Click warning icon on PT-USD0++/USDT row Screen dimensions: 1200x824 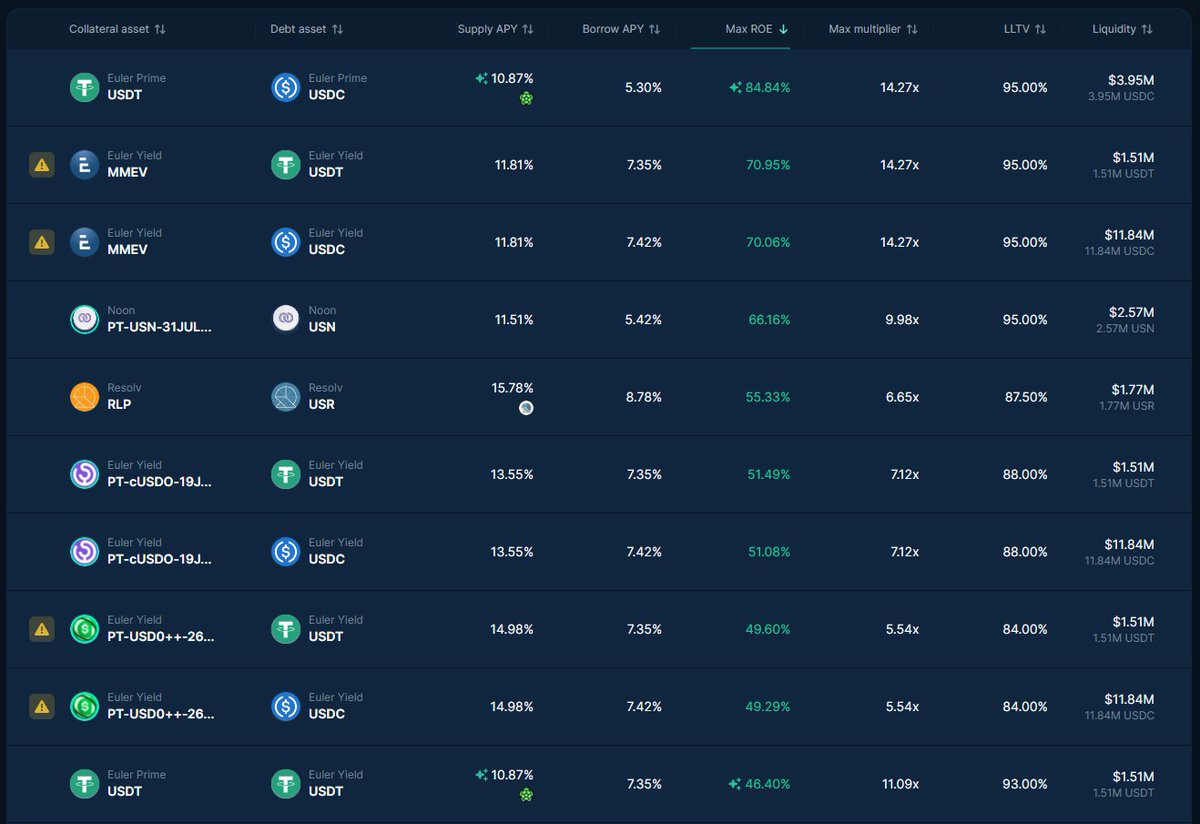41,628
